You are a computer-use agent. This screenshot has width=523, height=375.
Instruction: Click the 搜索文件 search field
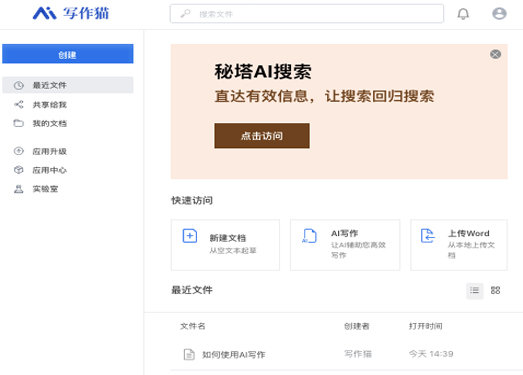[x=307, y=14]
